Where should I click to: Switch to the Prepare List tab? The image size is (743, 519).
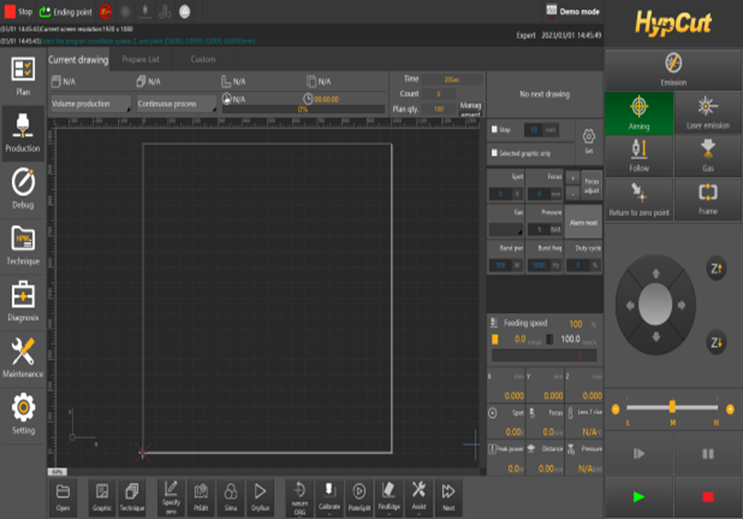click(141, 60)
